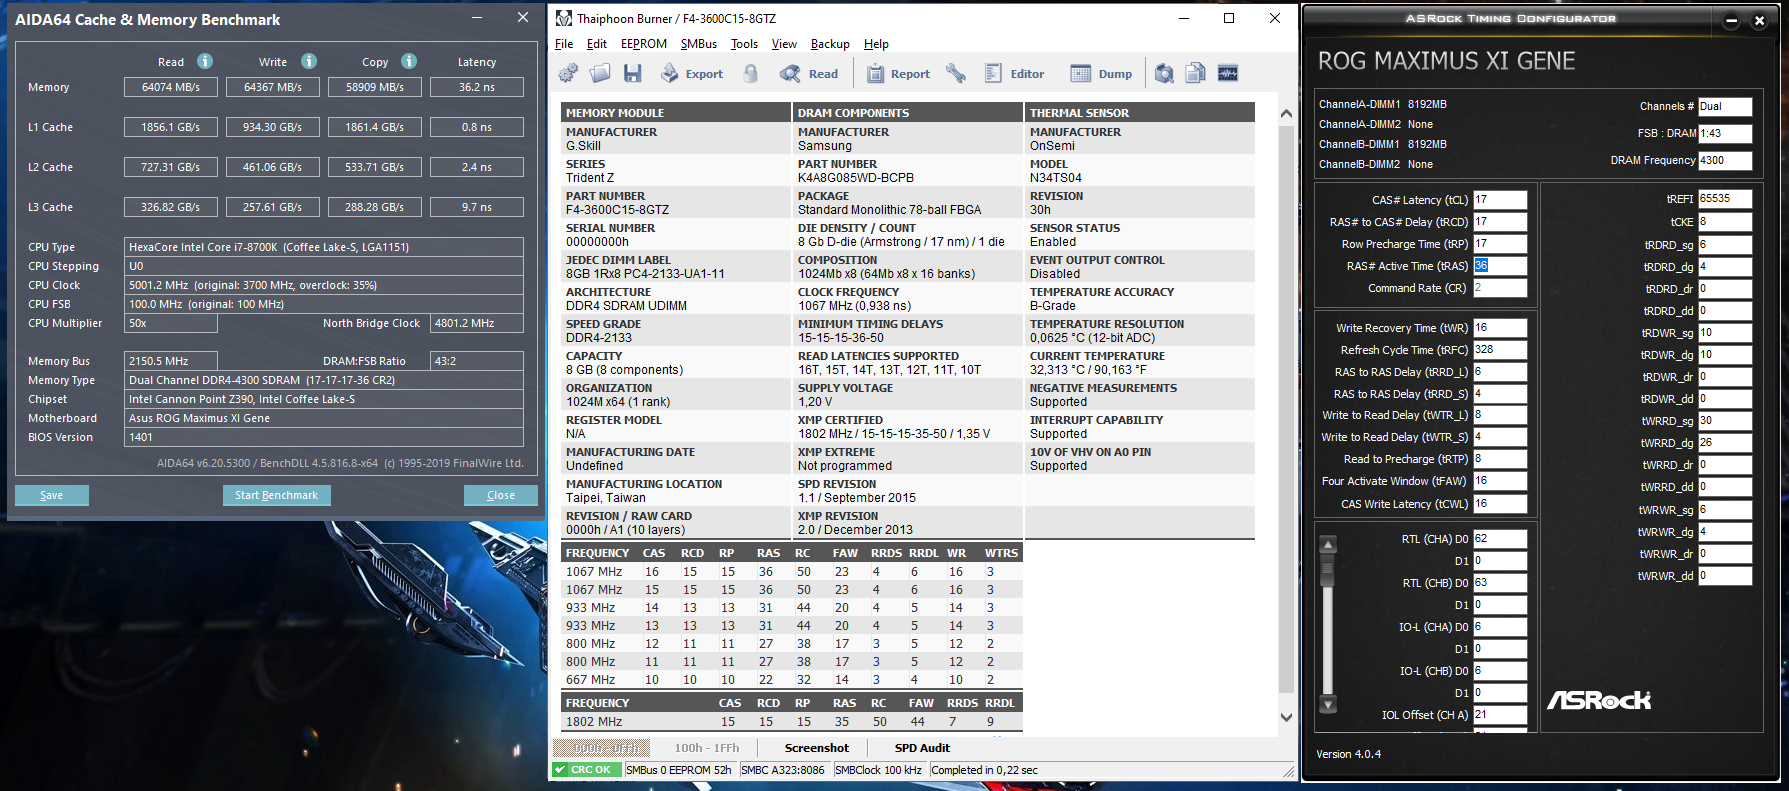
Task: Click the IOL Offset (CH A) field
Action: (x=1500, y=715)
